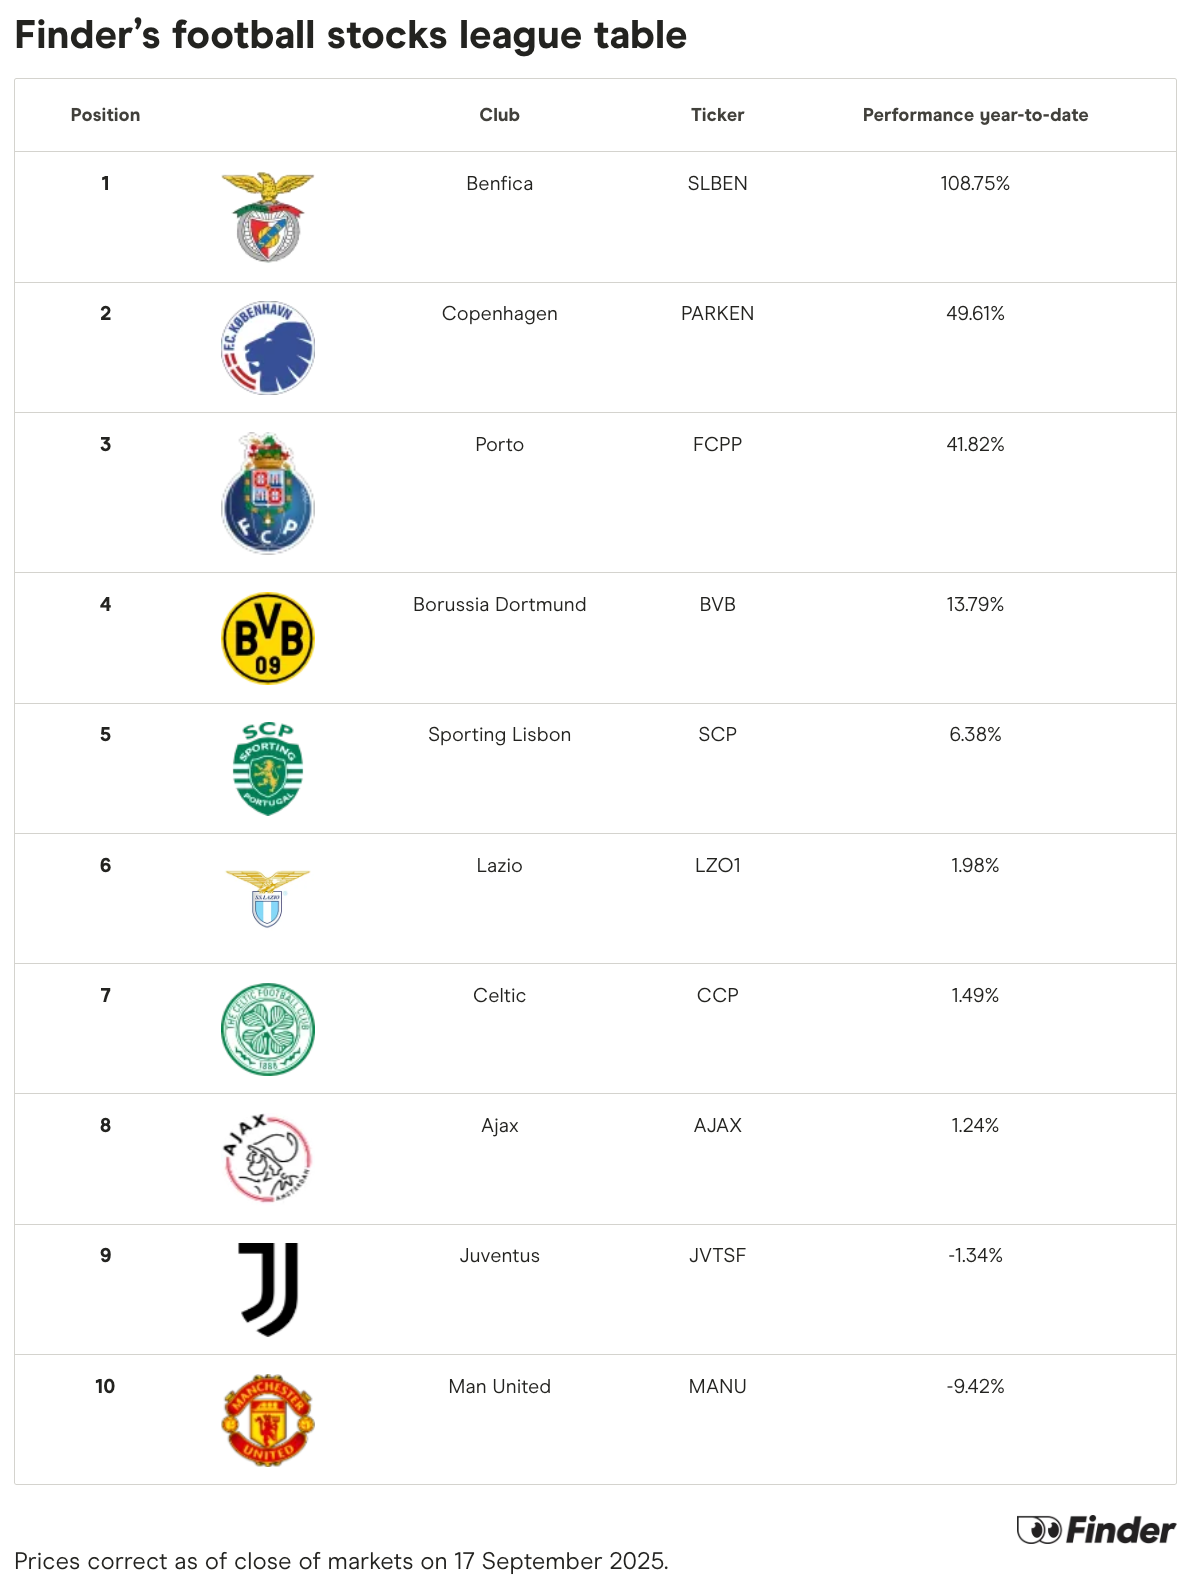Click the 108.75% performance value
1194x1596 pixels.
[975, 183]
